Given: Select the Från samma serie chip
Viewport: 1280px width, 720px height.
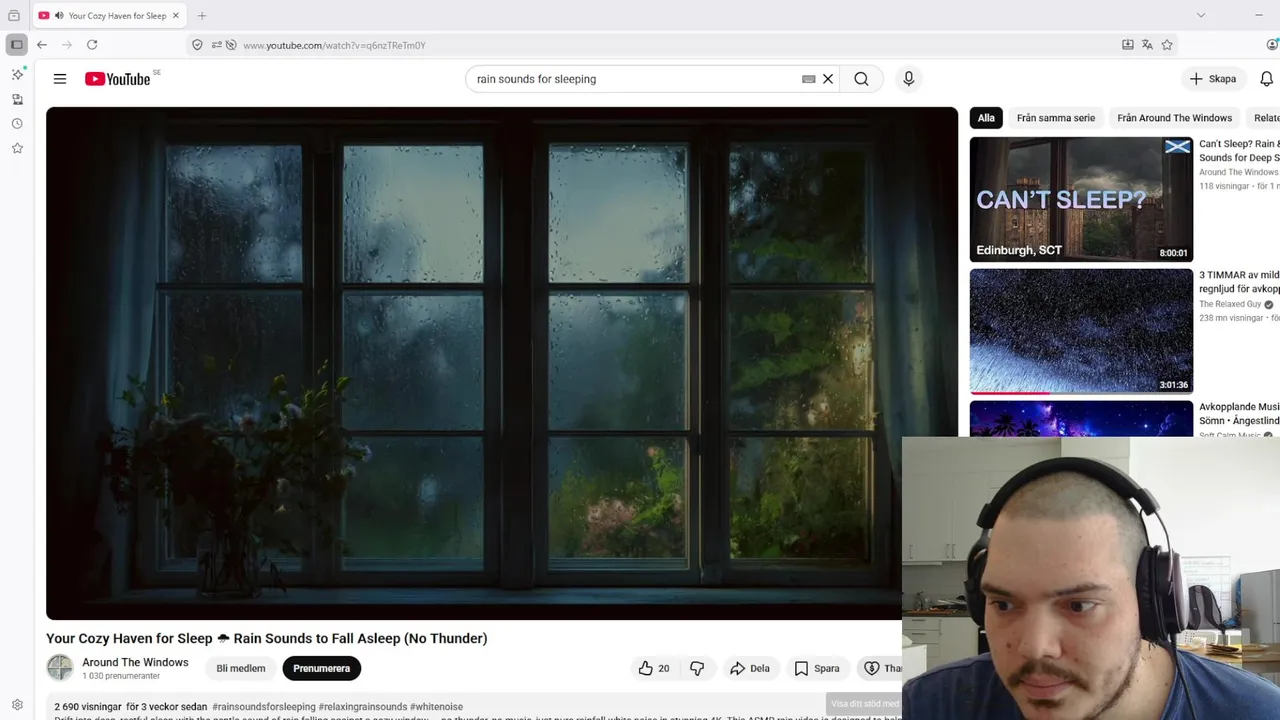Looking at the screenshot, I should pos(1056,118).
